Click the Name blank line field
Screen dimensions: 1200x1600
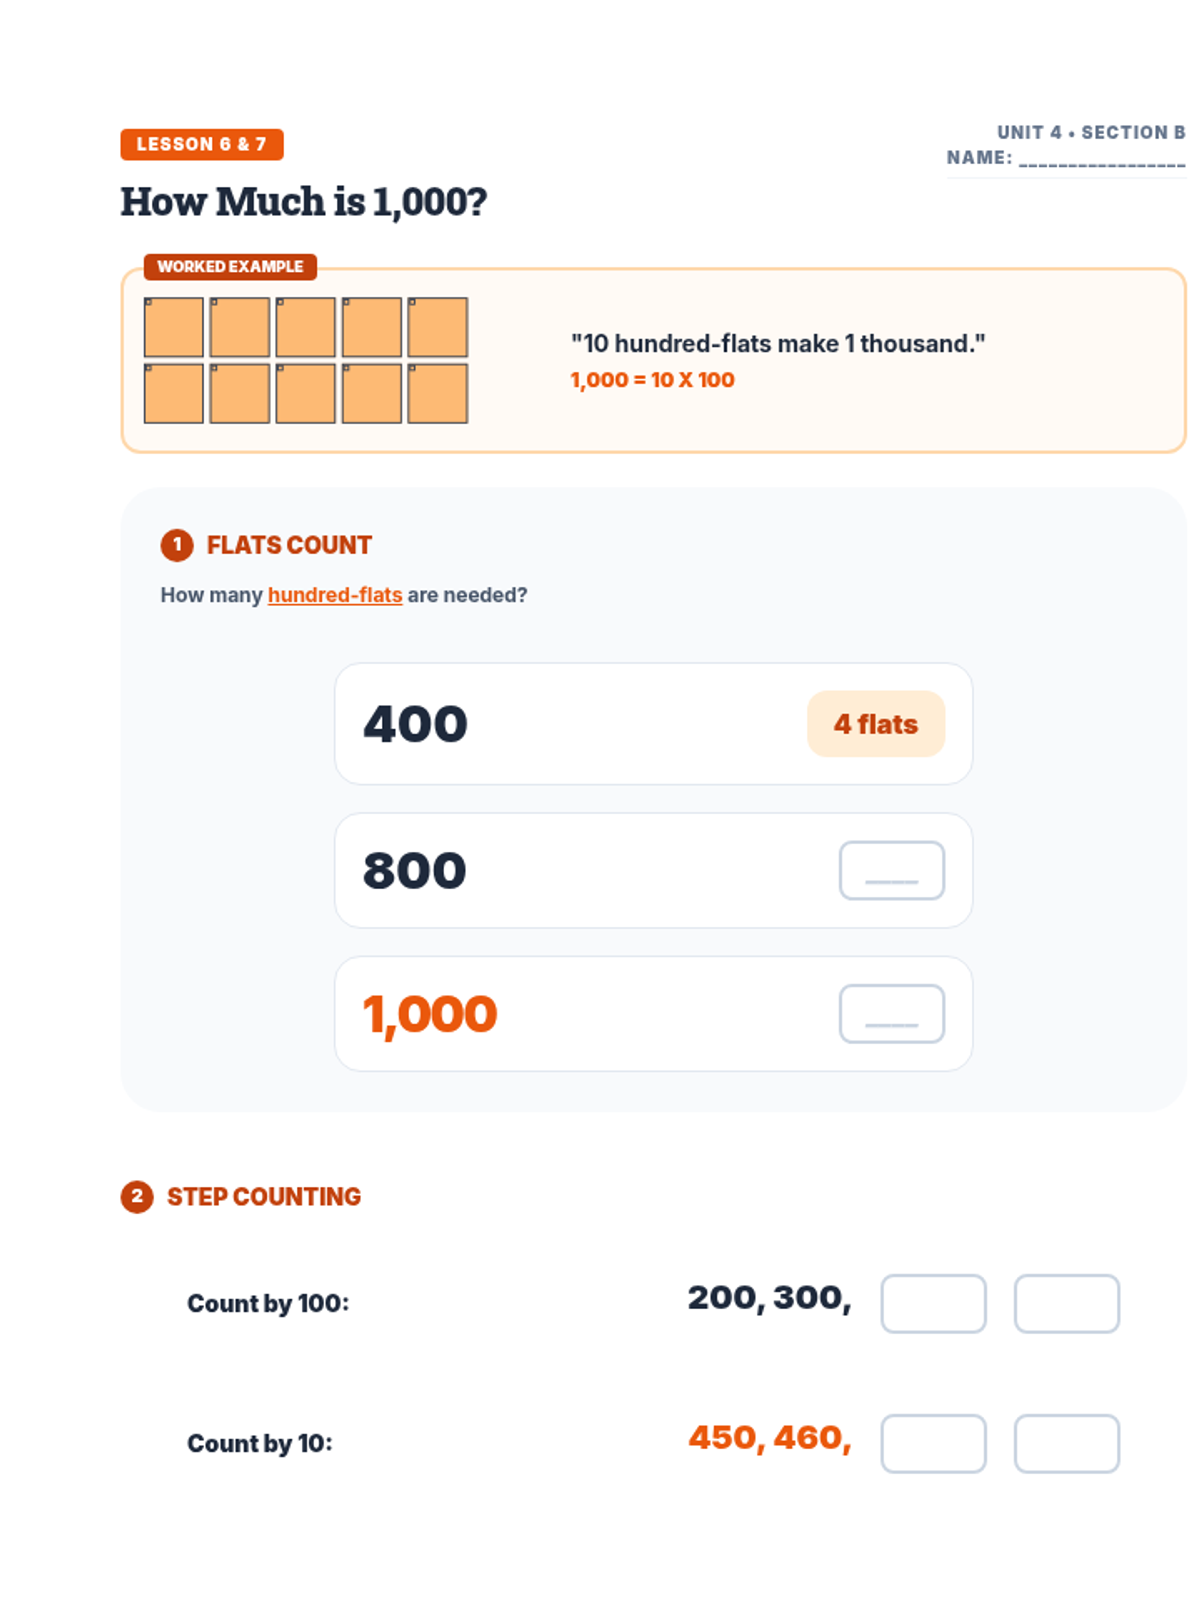(x=1101, y=159)
